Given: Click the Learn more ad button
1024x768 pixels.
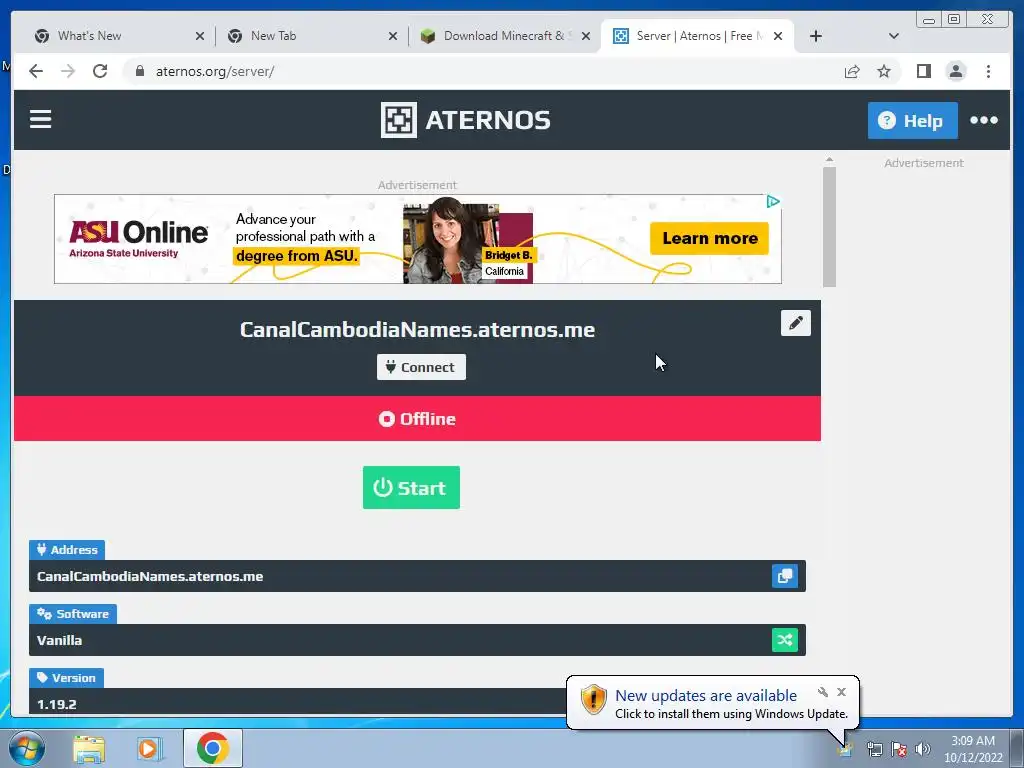Looking at the screenshot, I should click(709, 238).
